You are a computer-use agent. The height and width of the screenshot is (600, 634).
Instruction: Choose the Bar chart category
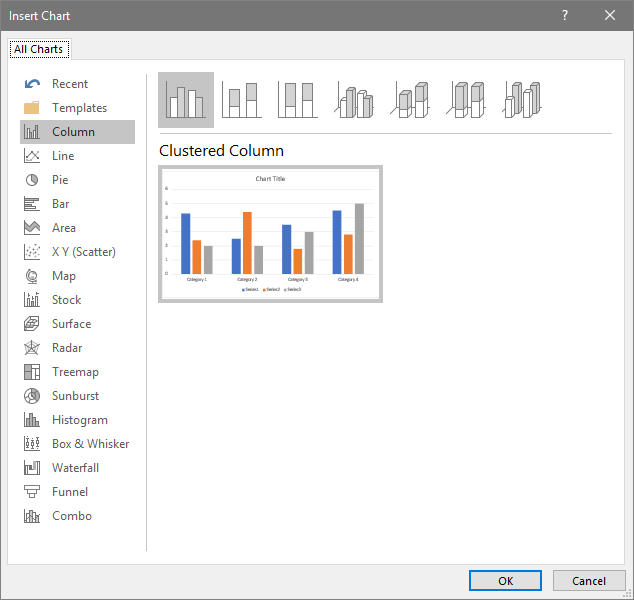tap(60, 204)
